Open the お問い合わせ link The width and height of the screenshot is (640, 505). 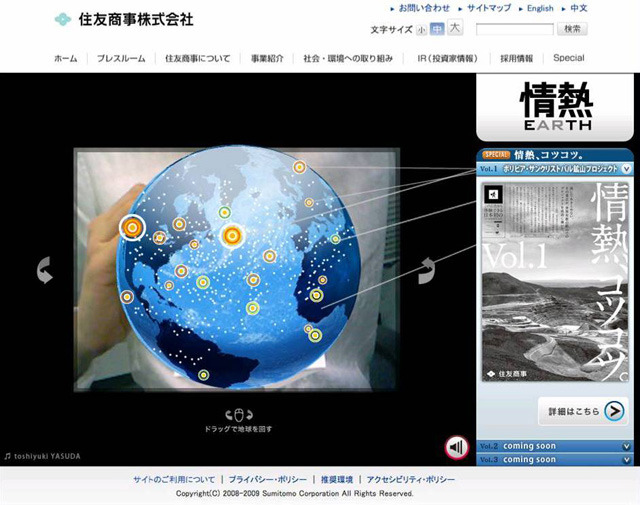pyautogui.click(x=424, y=8)
